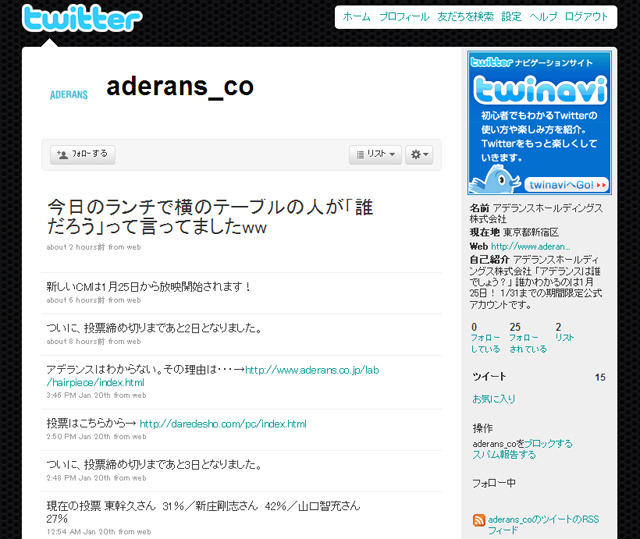Screen dimensions: 640x539
Task: Click ブロックする link
Action: tap(548, 444)
